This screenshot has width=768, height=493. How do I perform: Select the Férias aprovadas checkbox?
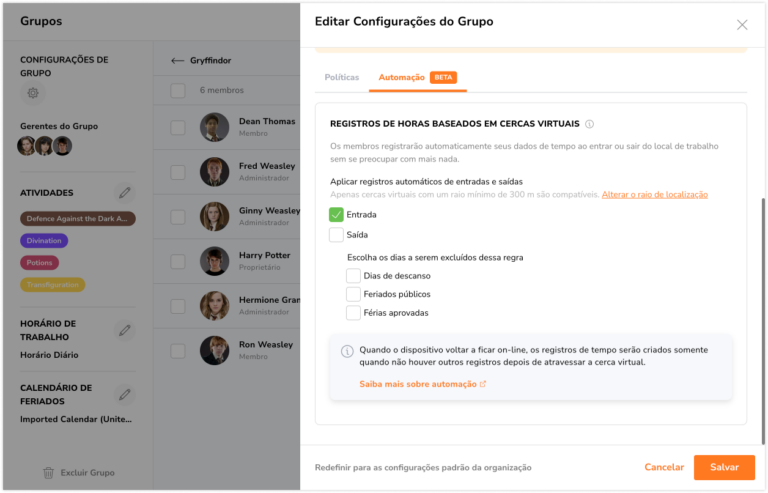[353, 313]
